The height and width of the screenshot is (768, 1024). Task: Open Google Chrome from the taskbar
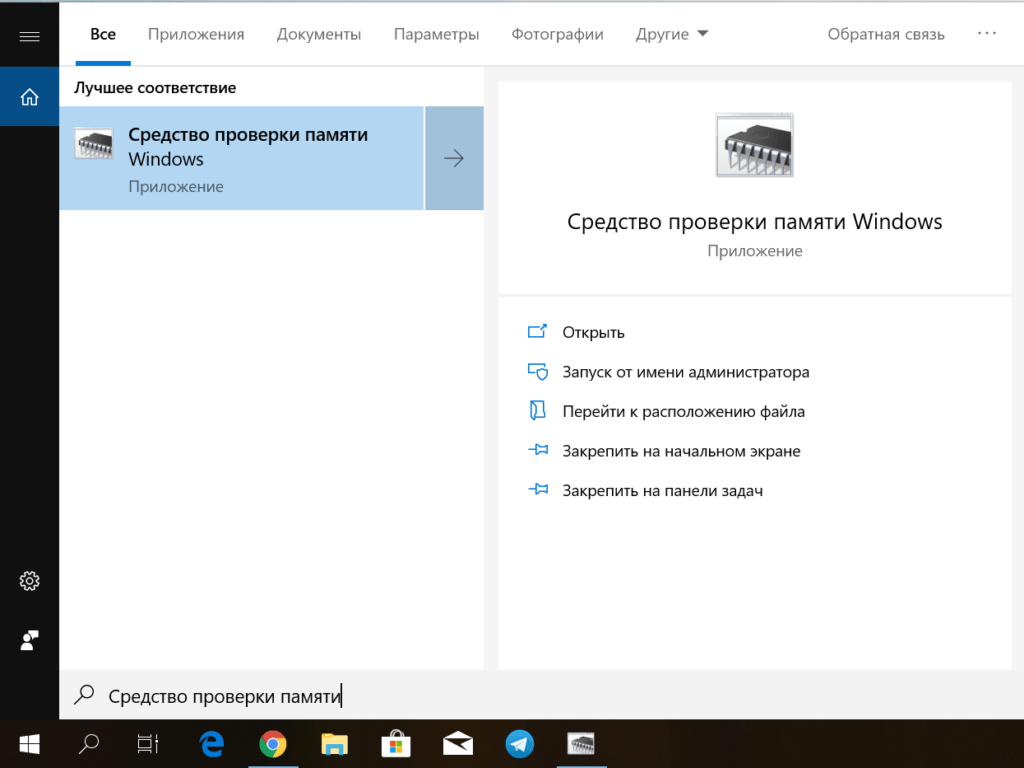pos(272,744)
